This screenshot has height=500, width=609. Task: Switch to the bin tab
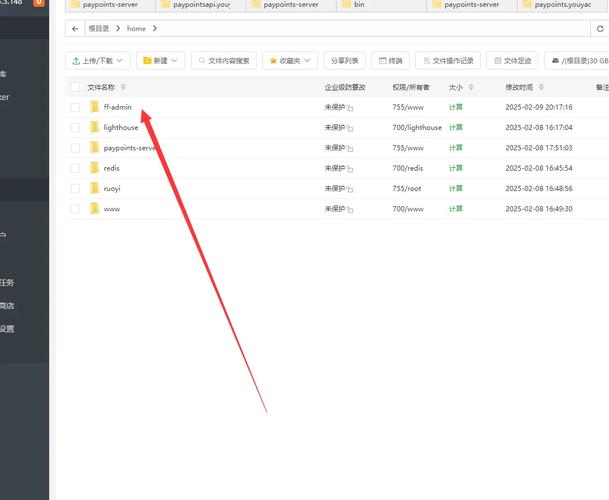(381, 5)
